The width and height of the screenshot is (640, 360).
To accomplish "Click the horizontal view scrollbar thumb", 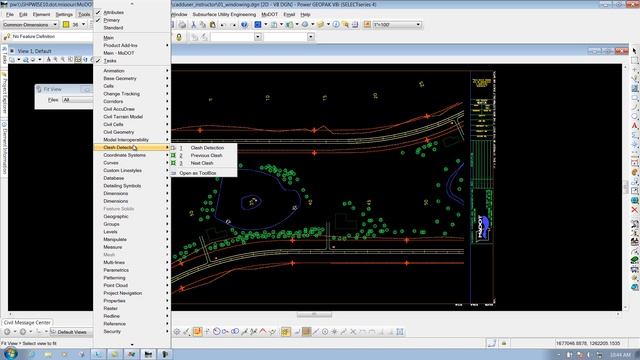I will [x=314, y=314].
